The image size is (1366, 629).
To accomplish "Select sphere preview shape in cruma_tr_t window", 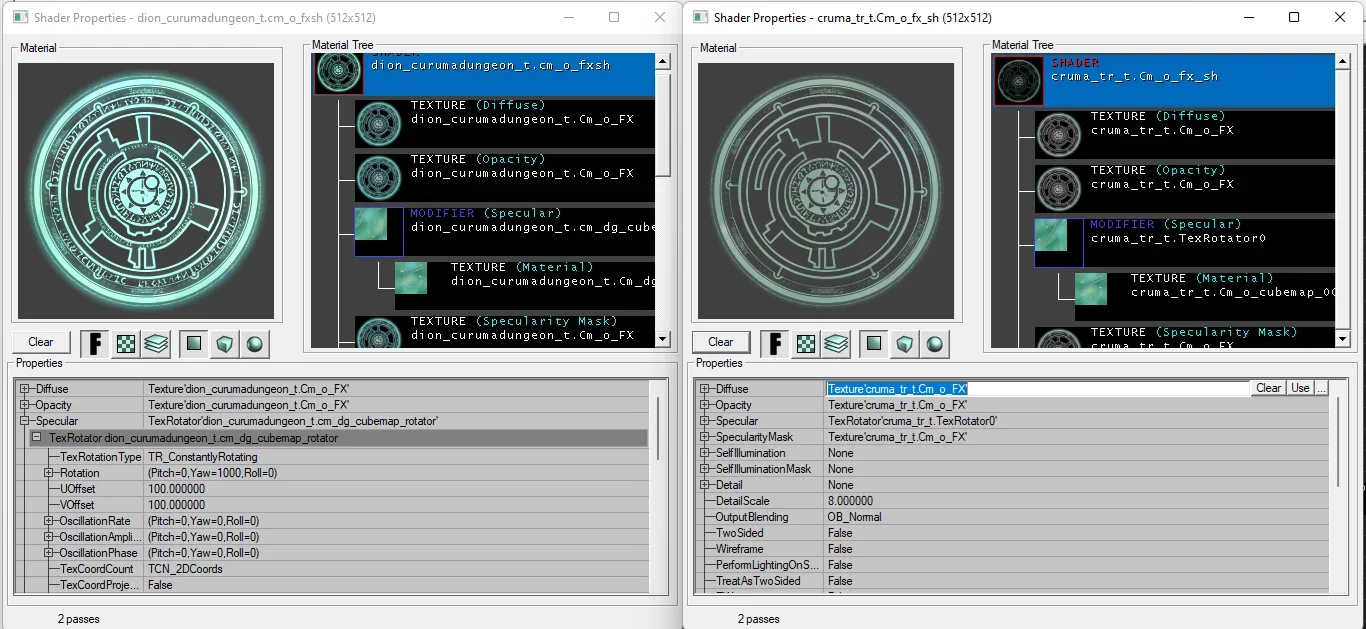I will click(x=934, y=344).
